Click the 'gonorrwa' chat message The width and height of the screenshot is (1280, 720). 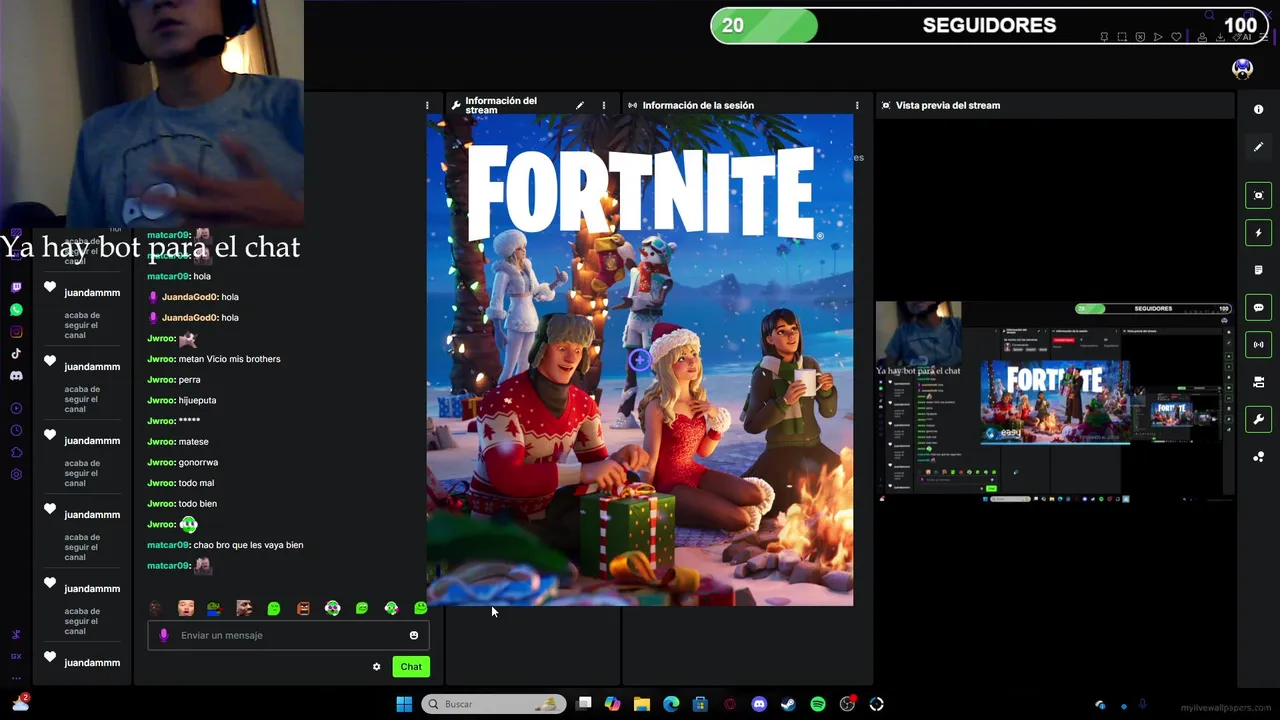point(183,462)
